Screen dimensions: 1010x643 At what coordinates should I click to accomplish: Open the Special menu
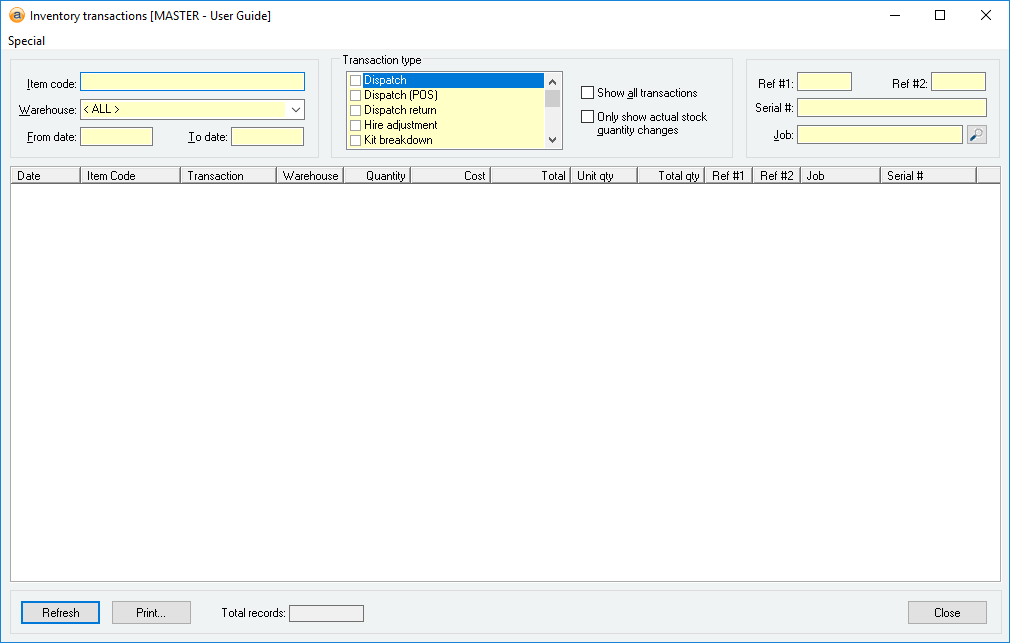click(27, 41)
